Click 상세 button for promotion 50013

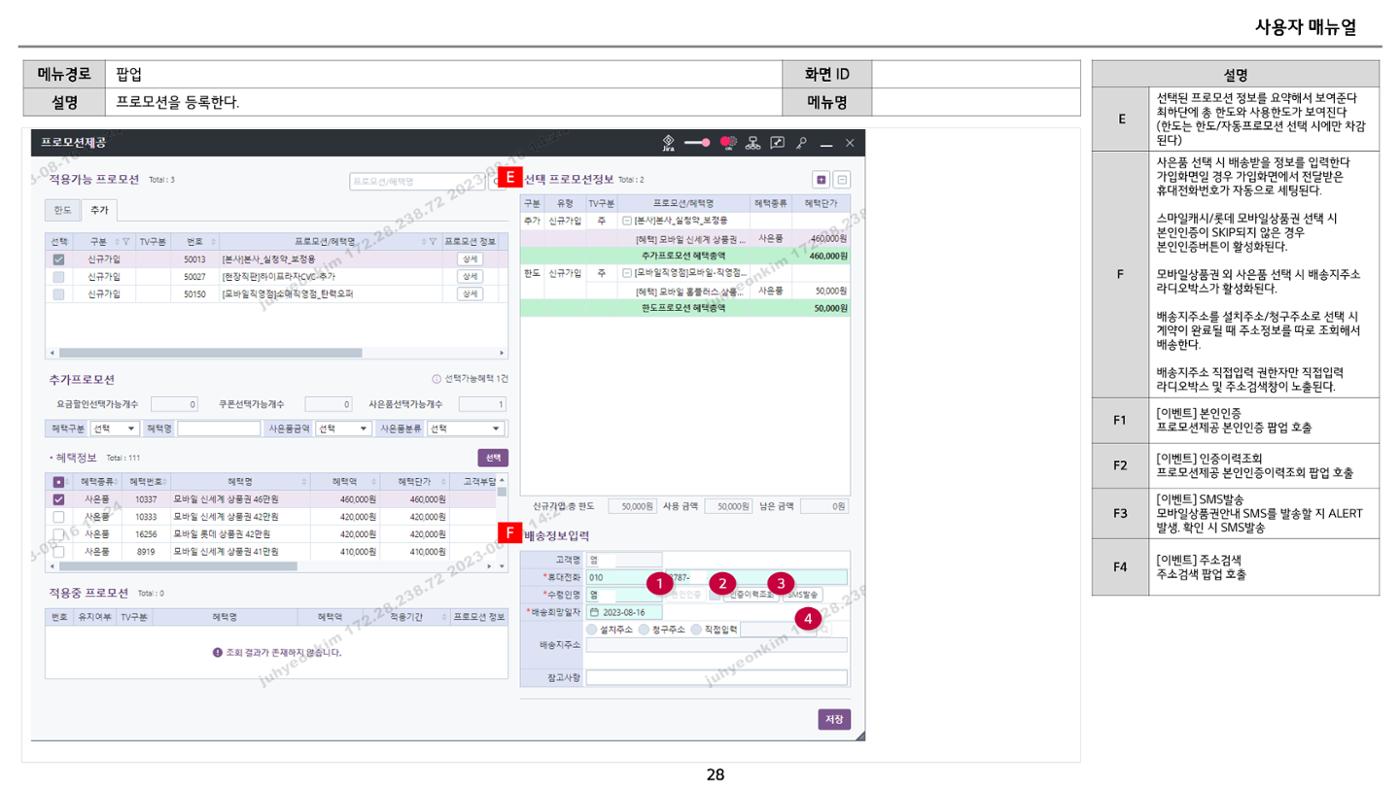469,259
